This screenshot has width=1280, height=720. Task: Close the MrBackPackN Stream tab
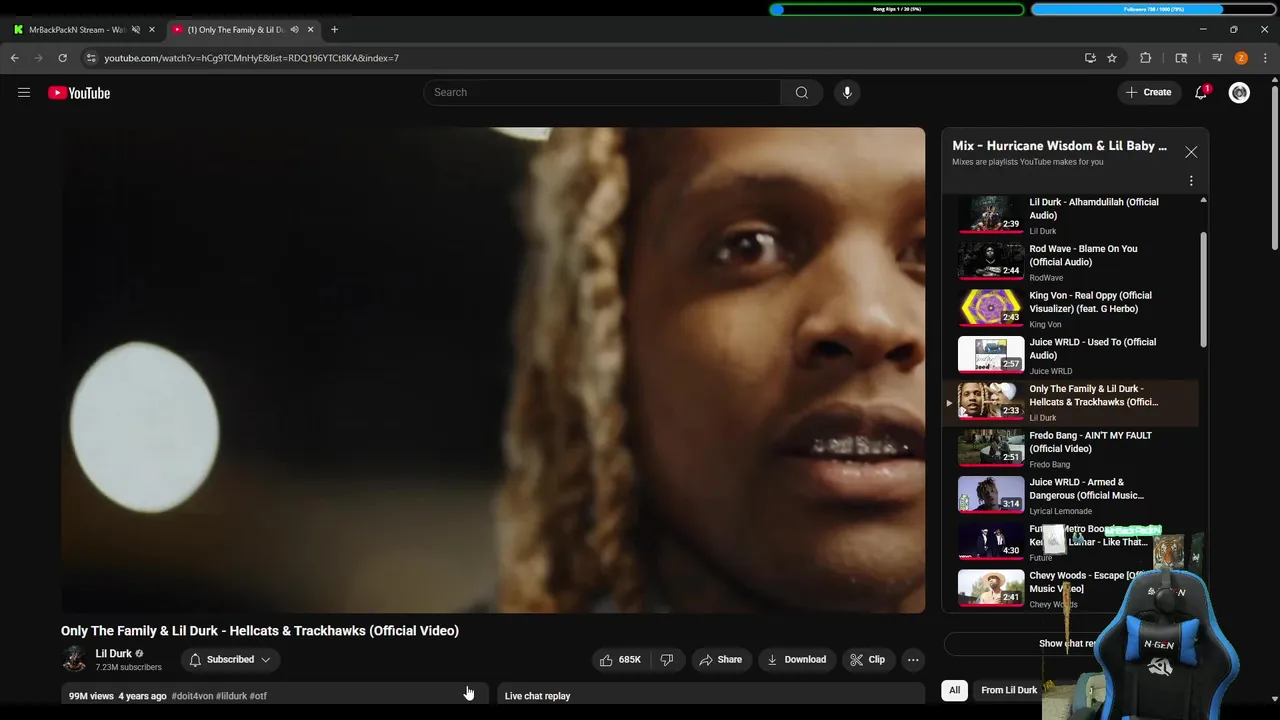152,30
